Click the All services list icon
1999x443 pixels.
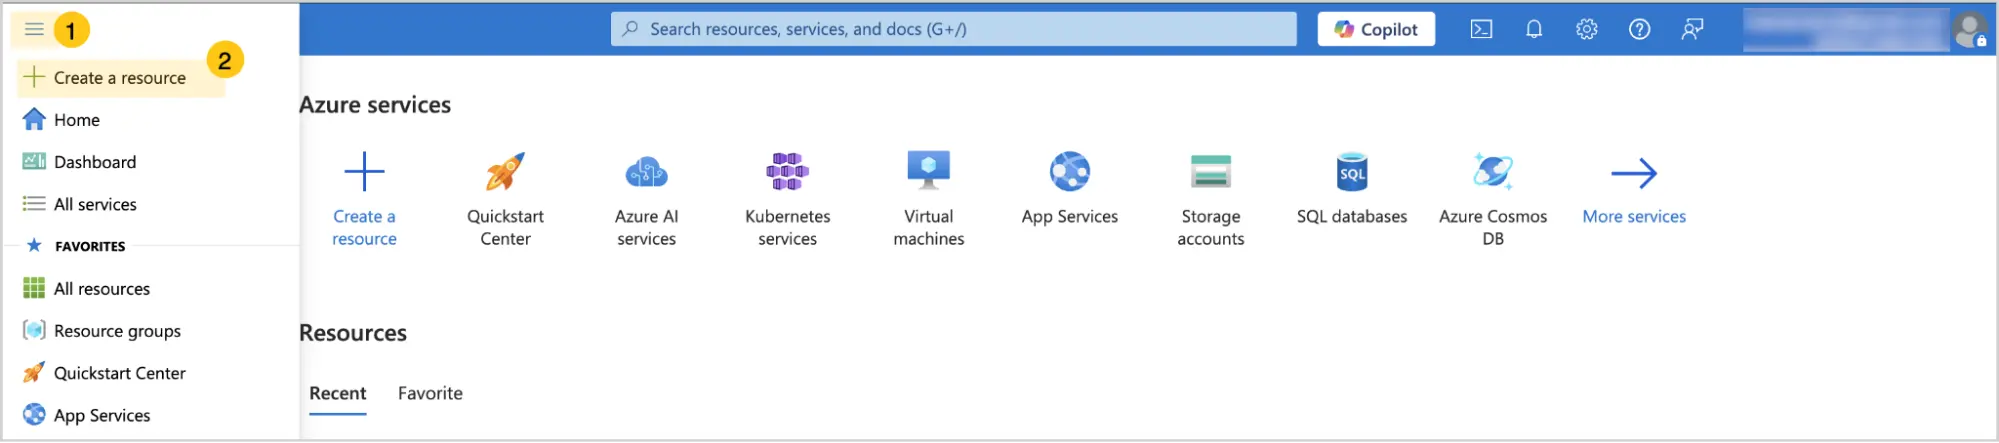click(34, 204)
